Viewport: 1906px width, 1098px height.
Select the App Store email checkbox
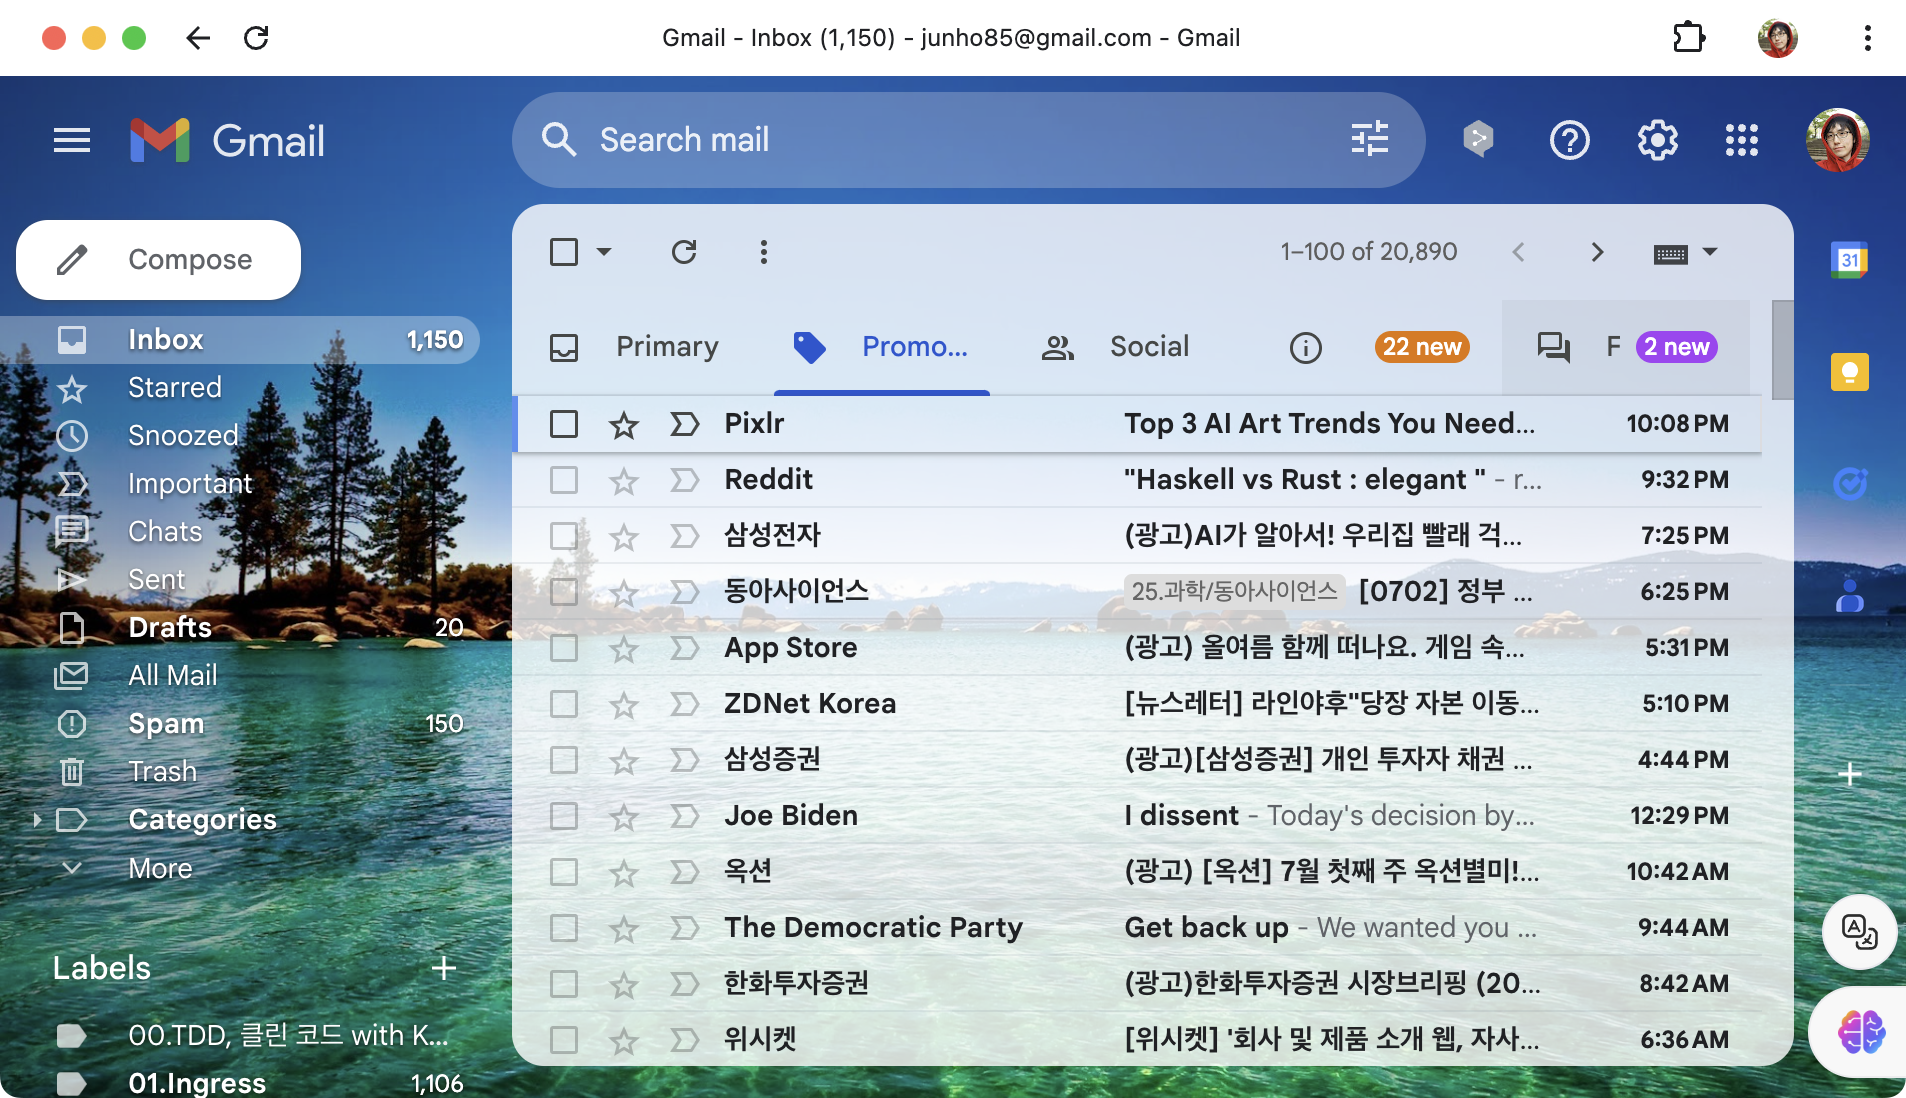coord(564,648)
